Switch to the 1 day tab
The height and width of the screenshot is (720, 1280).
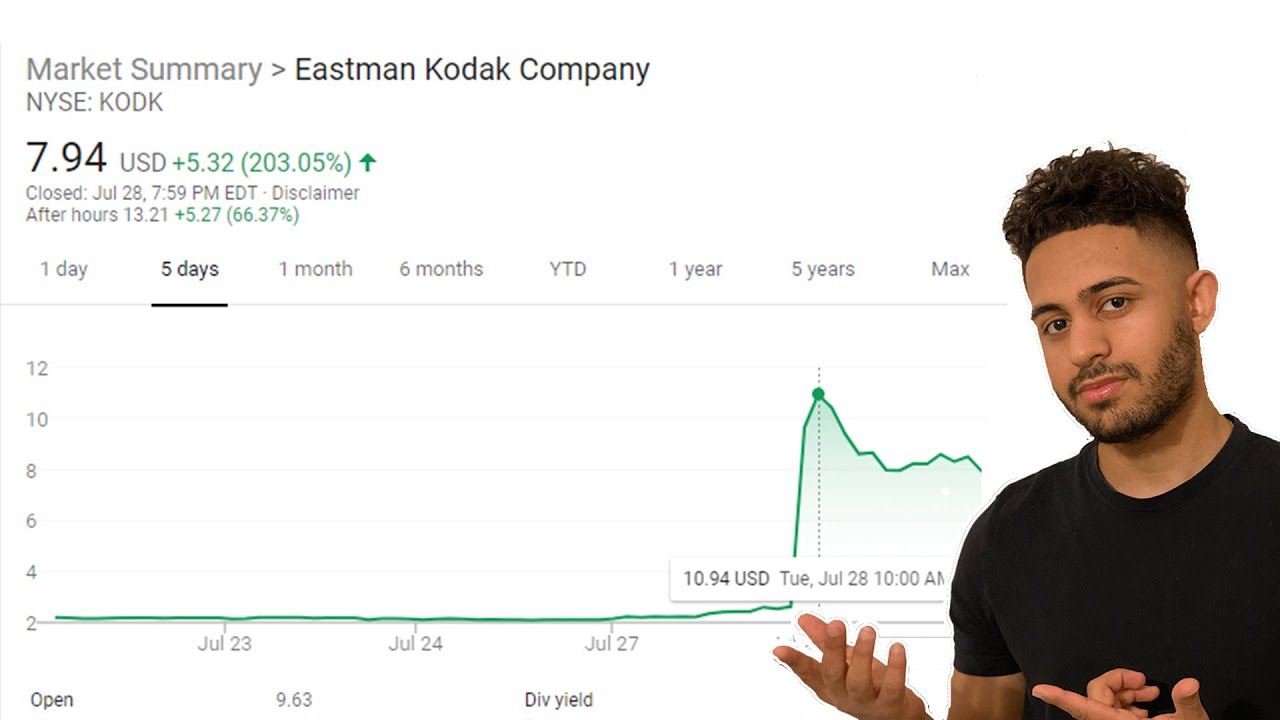(64, 269)
